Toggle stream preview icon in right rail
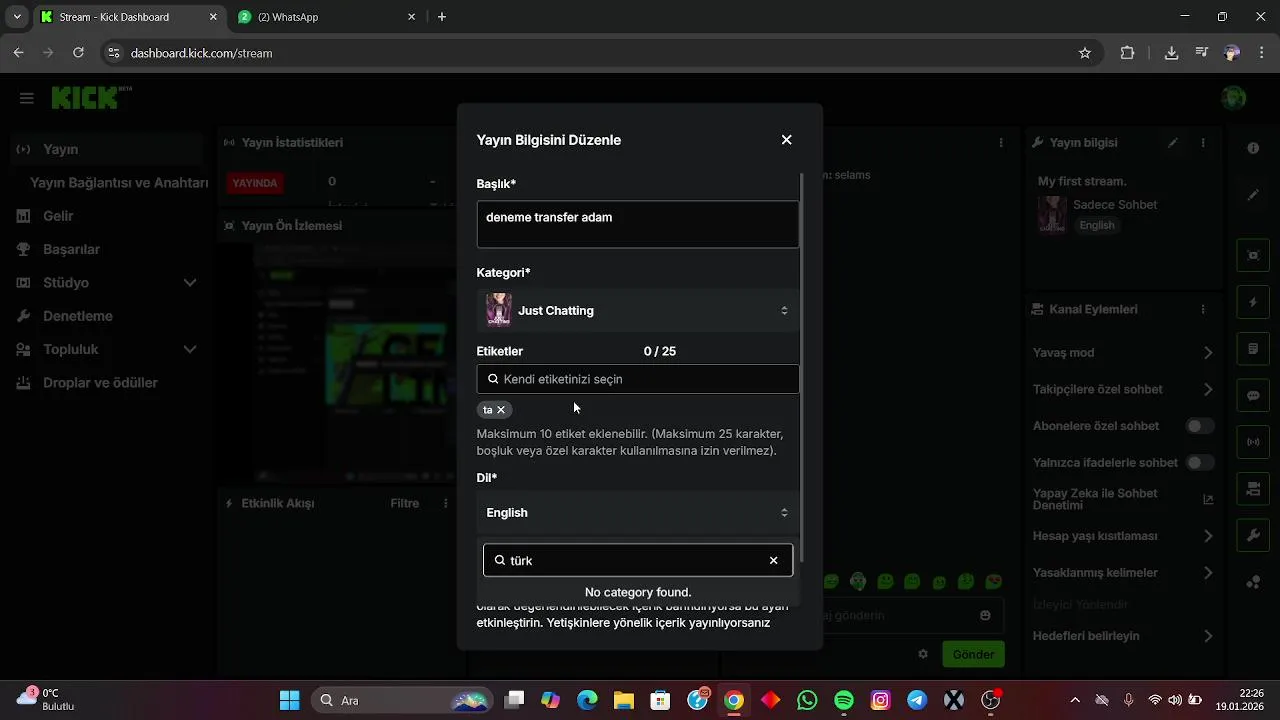This screenshot has width=1280, height=720. pyautogui.click(x=1253, y=256)
